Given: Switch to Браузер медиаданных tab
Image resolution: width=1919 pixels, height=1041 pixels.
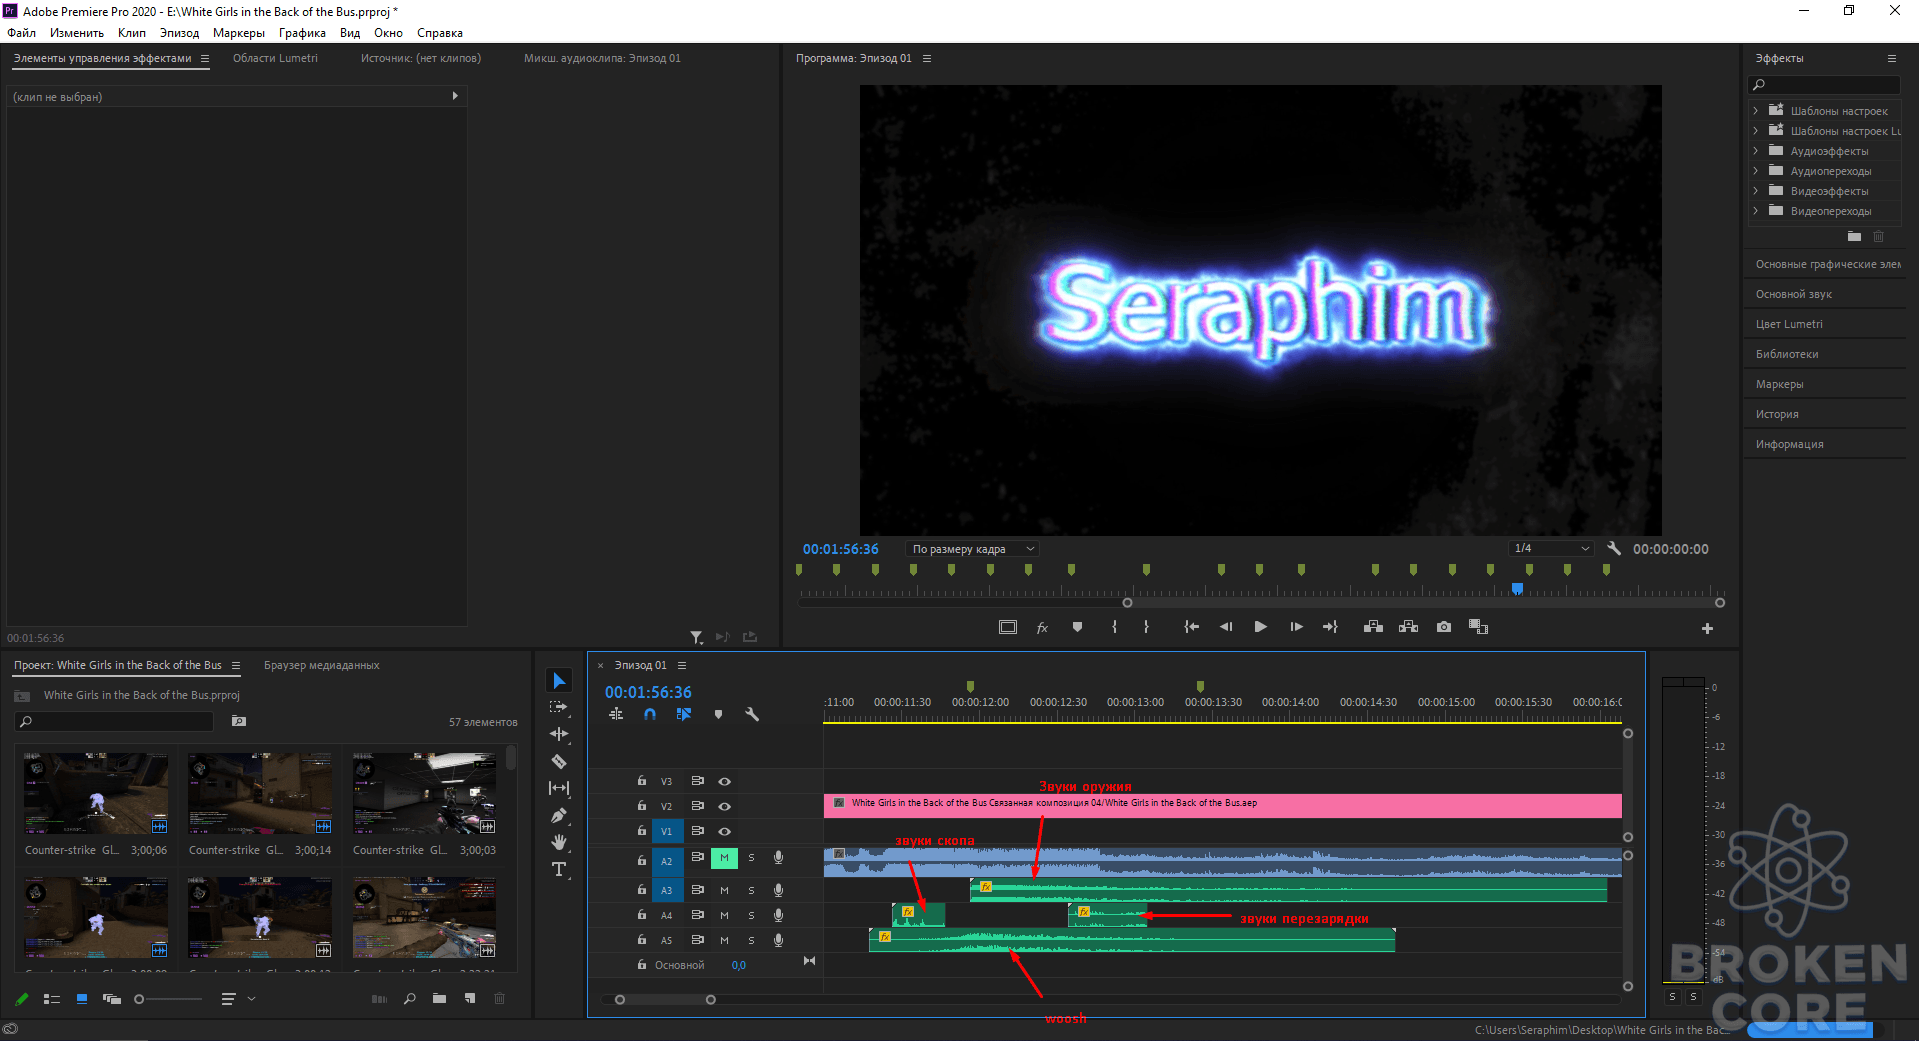Looking at the screenshot, I should click(x=322, y=665).
